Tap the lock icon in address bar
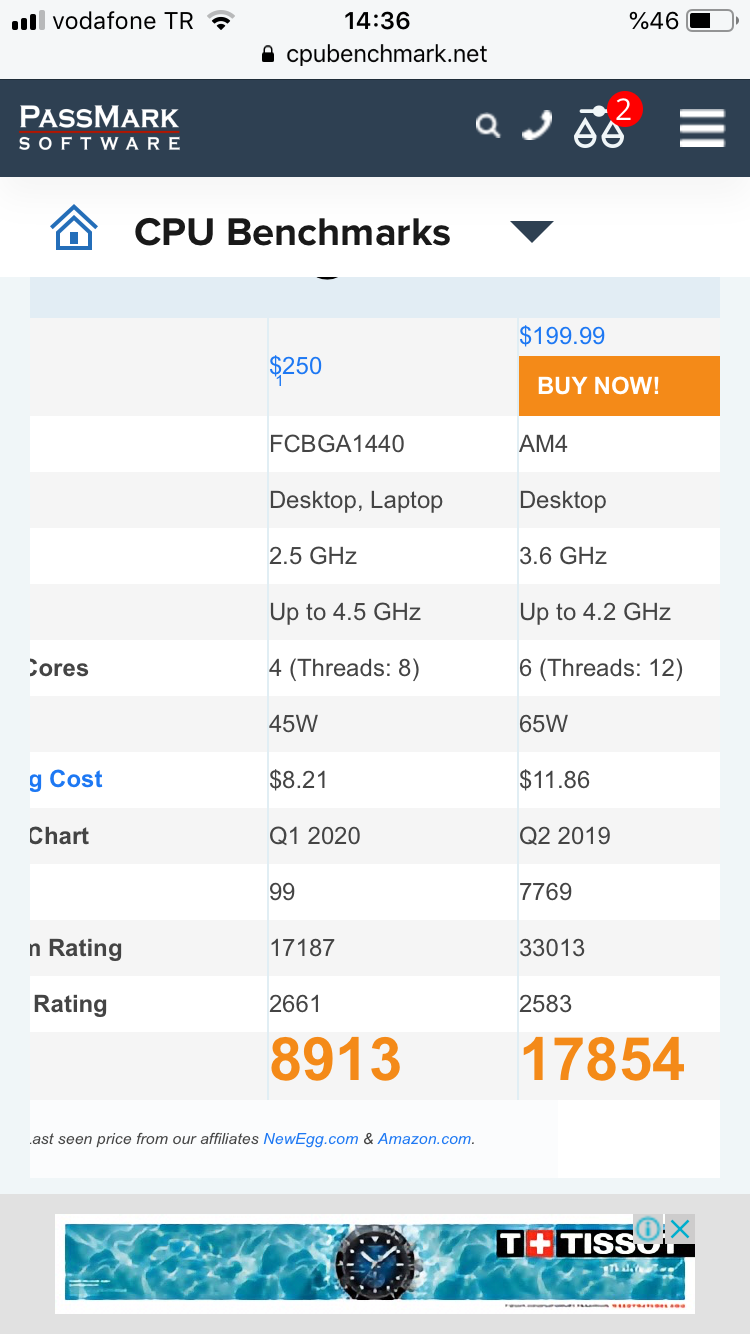Viewport: 750px width, 1334px height. click(x=268, y=55)
